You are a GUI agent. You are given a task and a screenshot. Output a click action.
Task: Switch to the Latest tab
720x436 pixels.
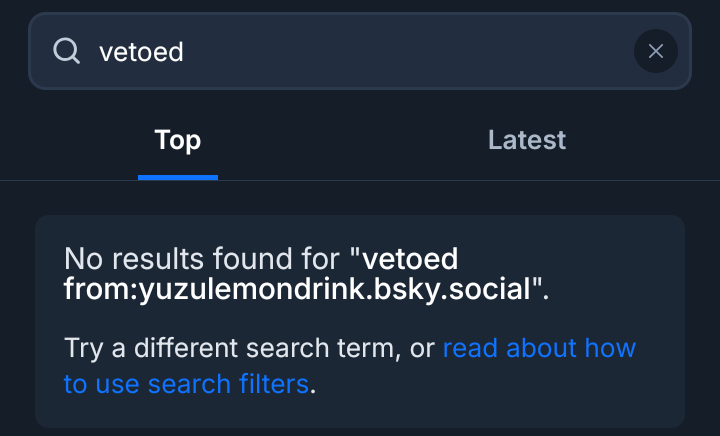[x=527, y=140]
